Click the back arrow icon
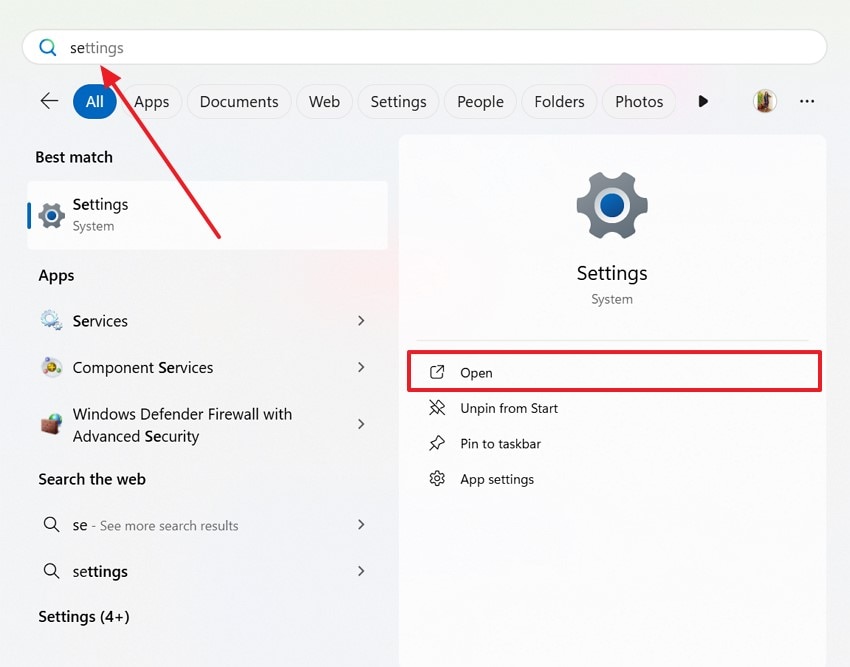Screen dimensions: 850x667 (48, 101)
